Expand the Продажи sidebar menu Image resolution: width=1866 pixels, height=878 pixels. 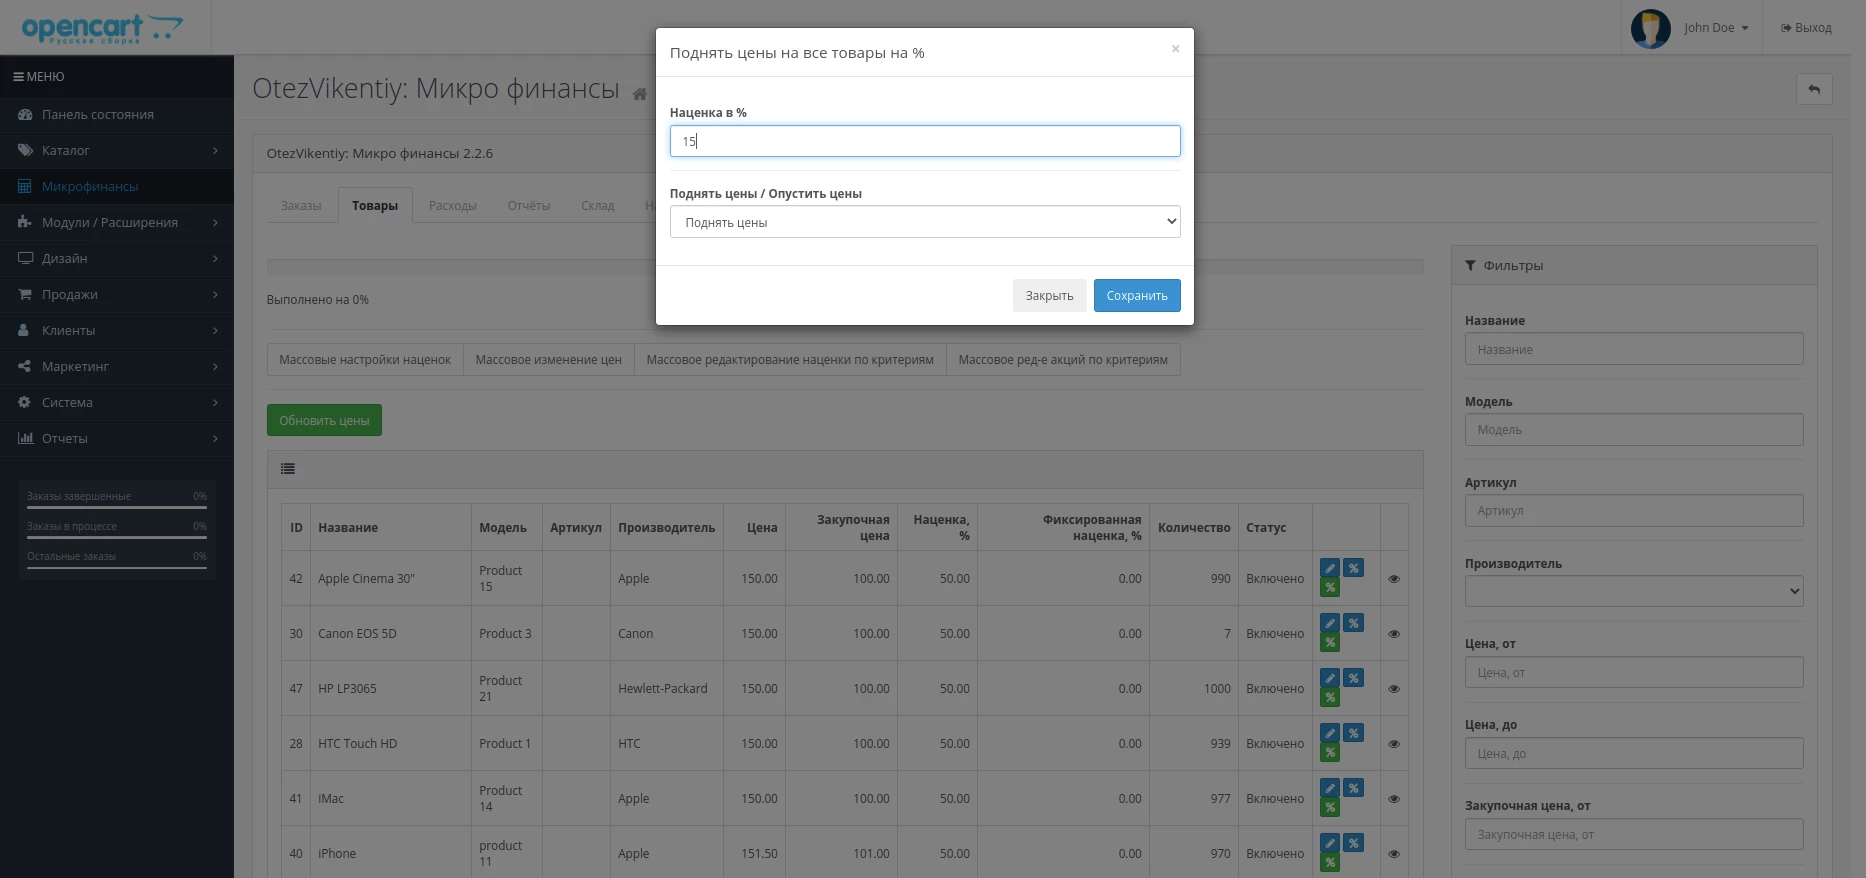pos(117,294)
